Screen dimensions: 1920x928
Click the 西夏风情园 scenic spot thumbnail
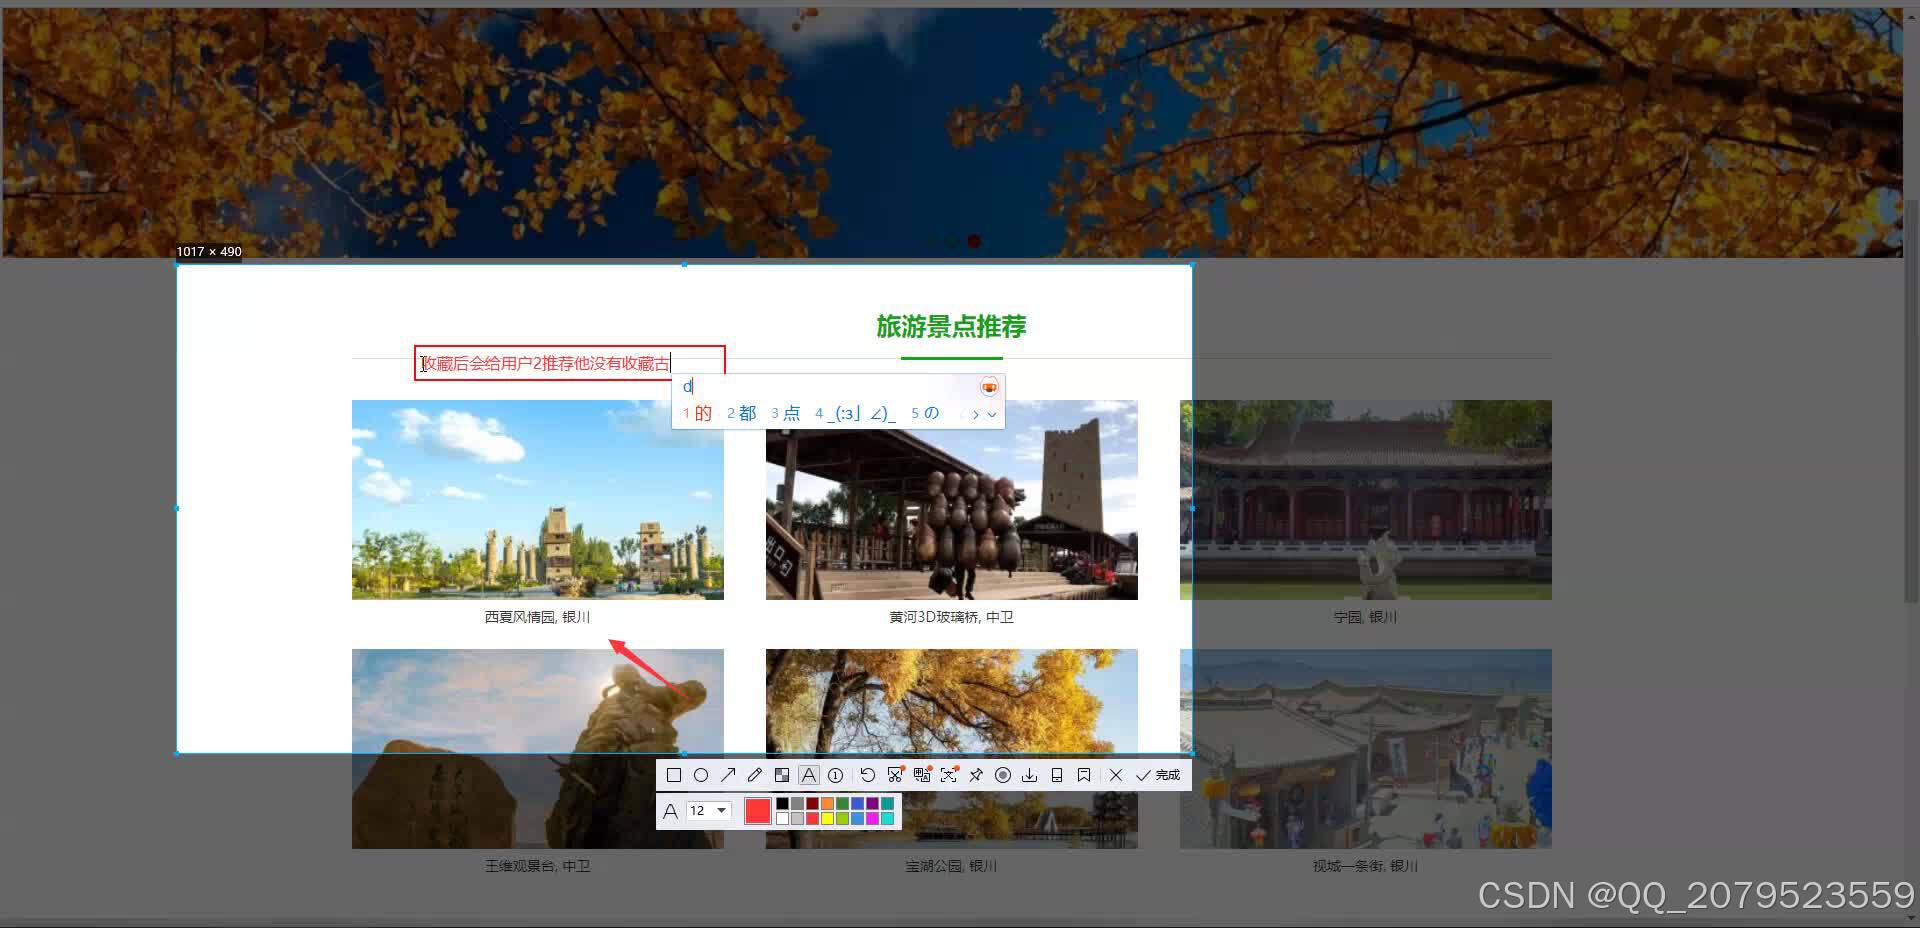pos(537,500)
